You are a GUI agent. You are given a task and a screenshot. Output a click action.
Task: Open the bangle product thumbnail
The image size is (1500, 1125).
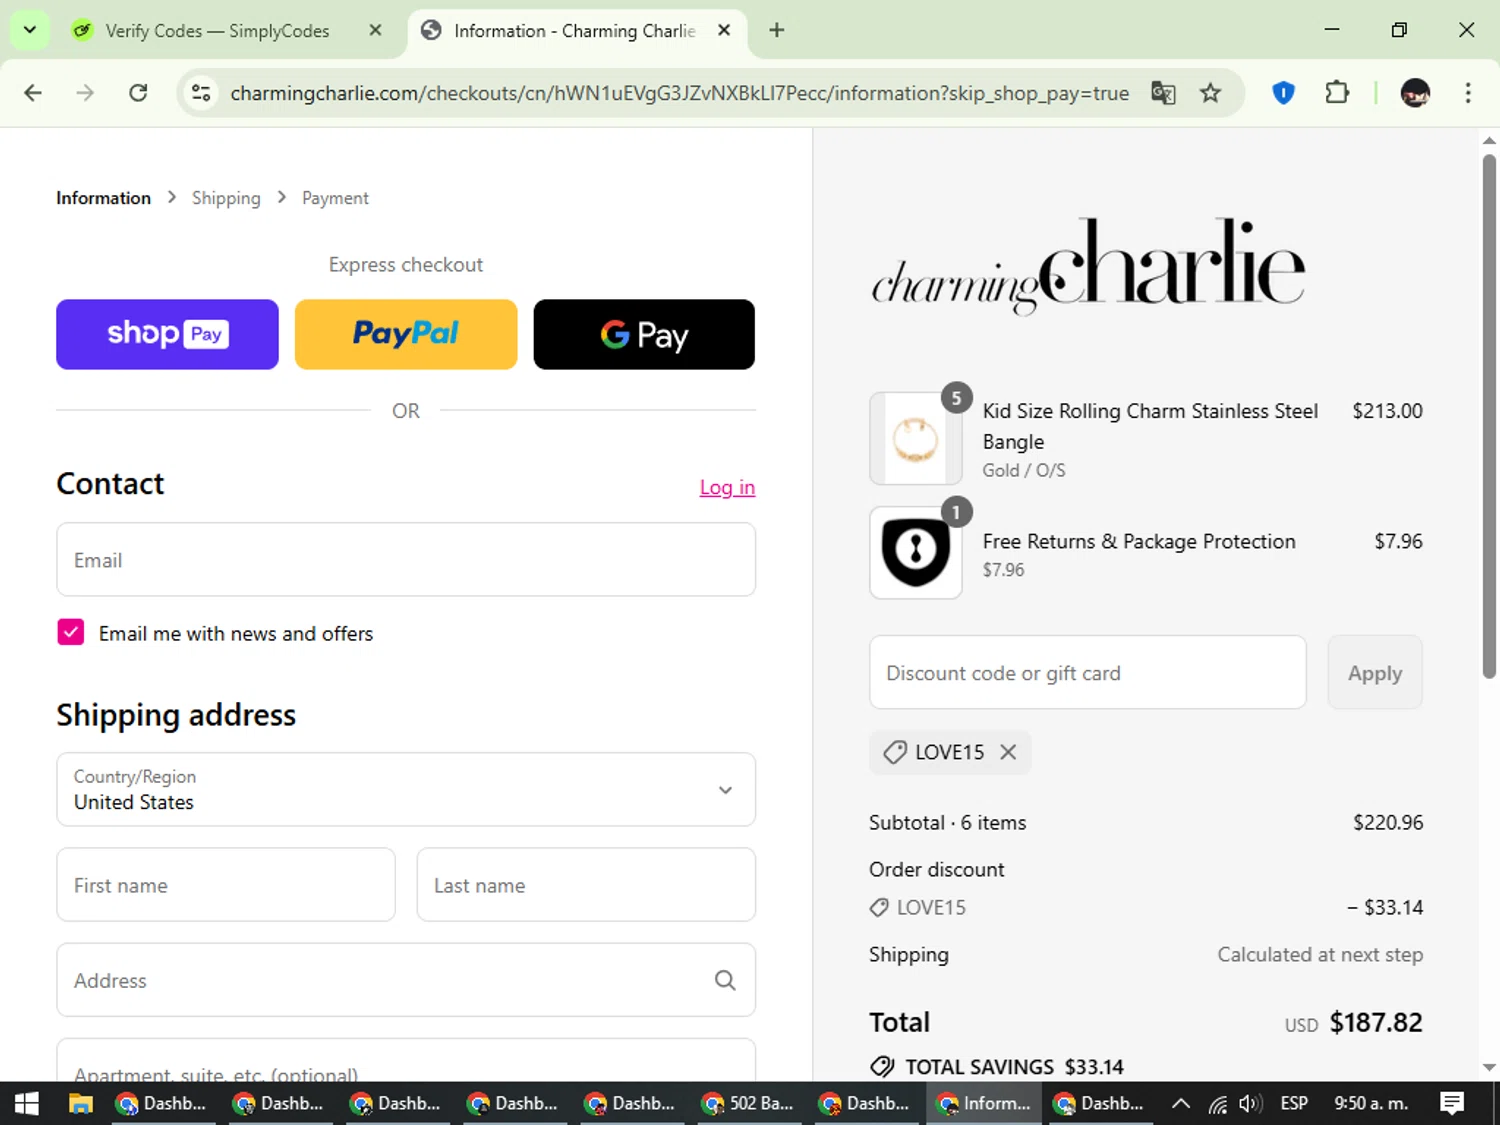click(915, 438)
